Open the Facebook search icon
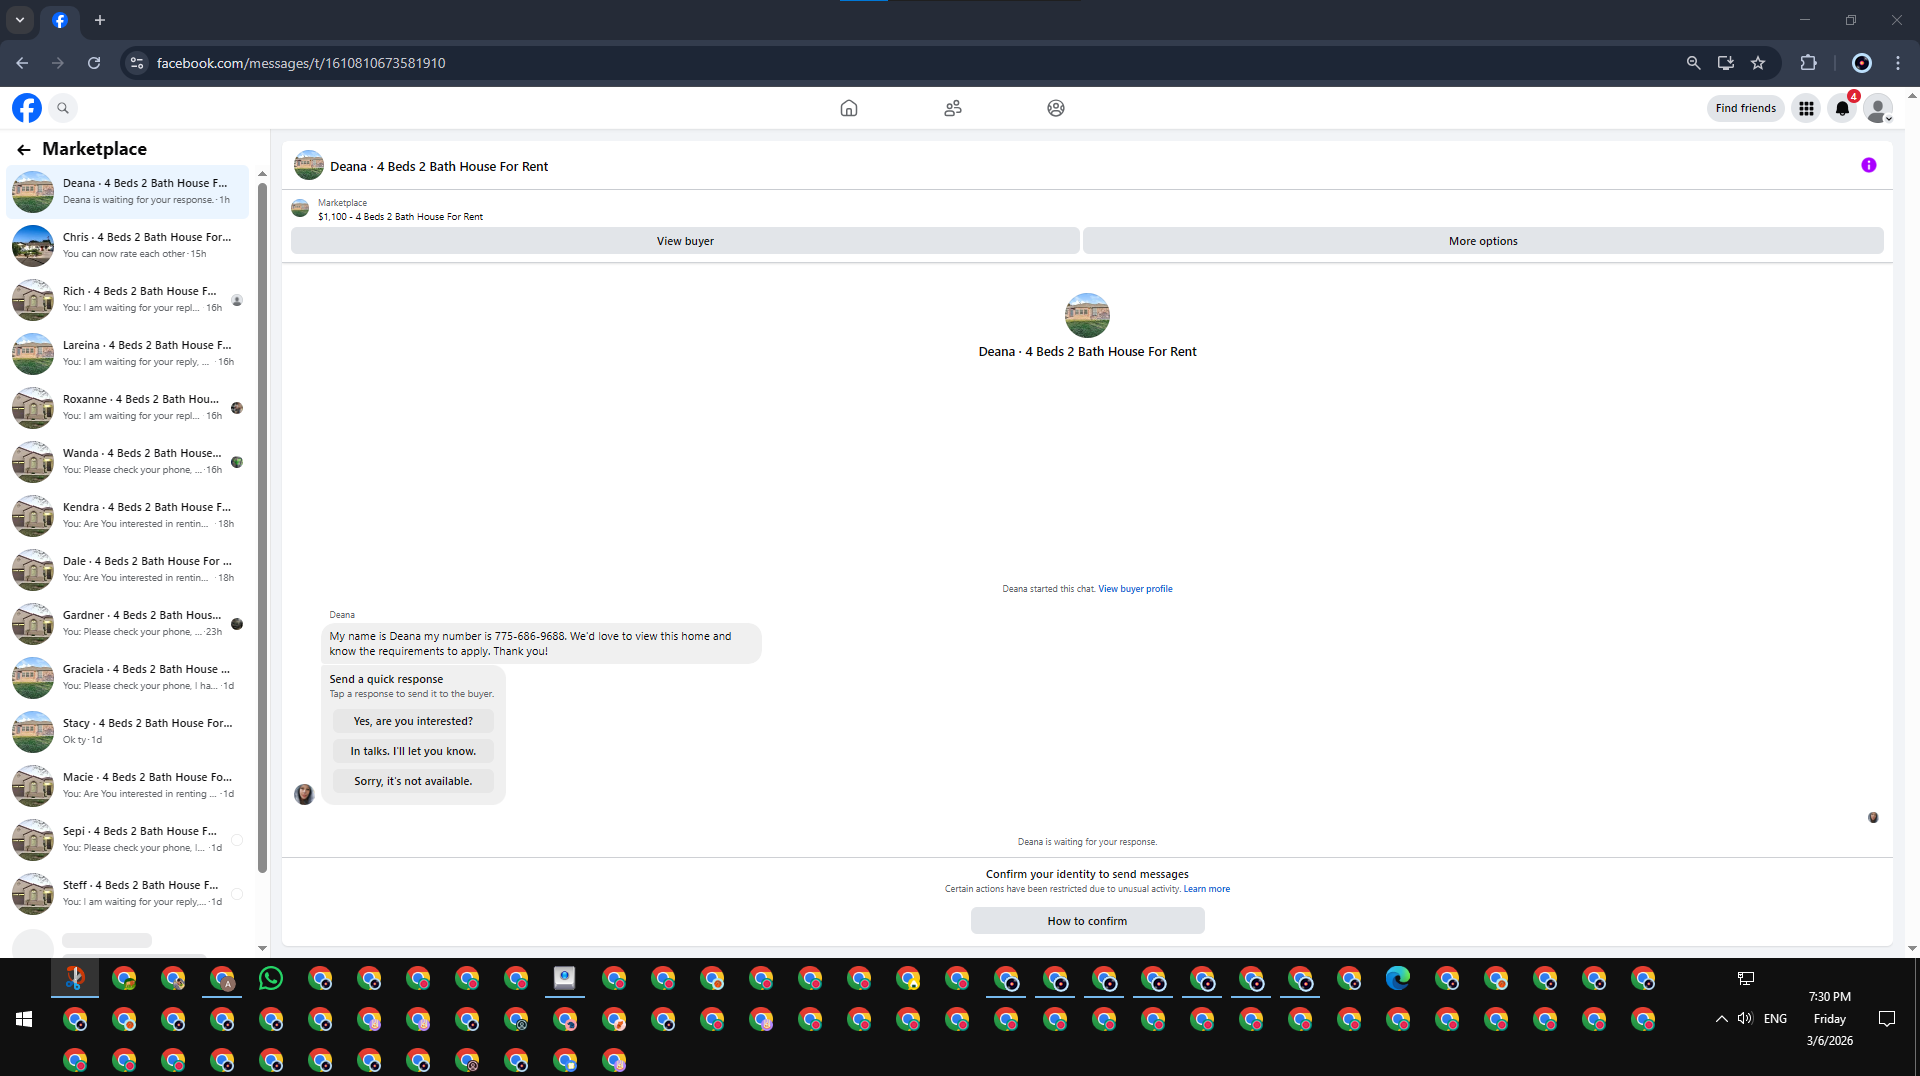 tap(63, 108)
